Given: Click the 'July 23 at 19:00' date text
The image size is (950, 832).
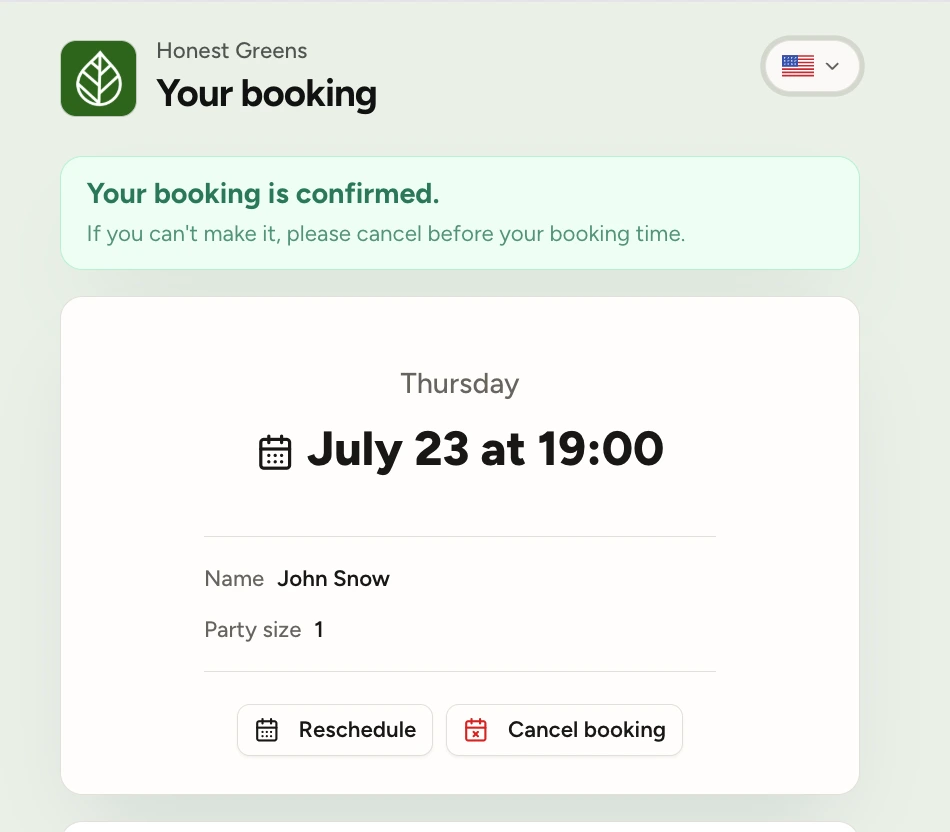Looking at the screenshot, I should [x=485, y=450].
